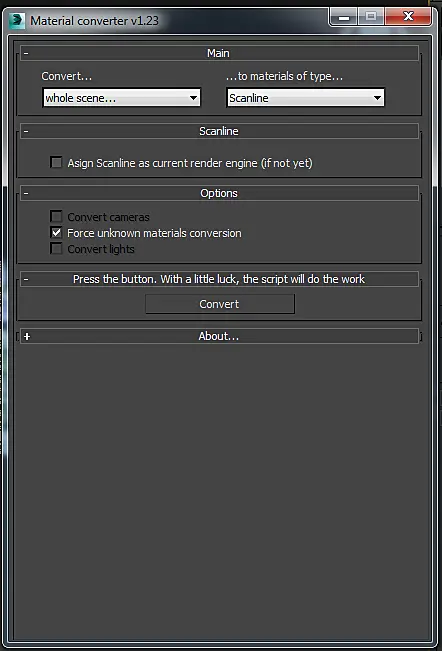This screenshot has width=442, height=651.
Task: Enable Convert cameras option
Action: [x=56, y=216]
